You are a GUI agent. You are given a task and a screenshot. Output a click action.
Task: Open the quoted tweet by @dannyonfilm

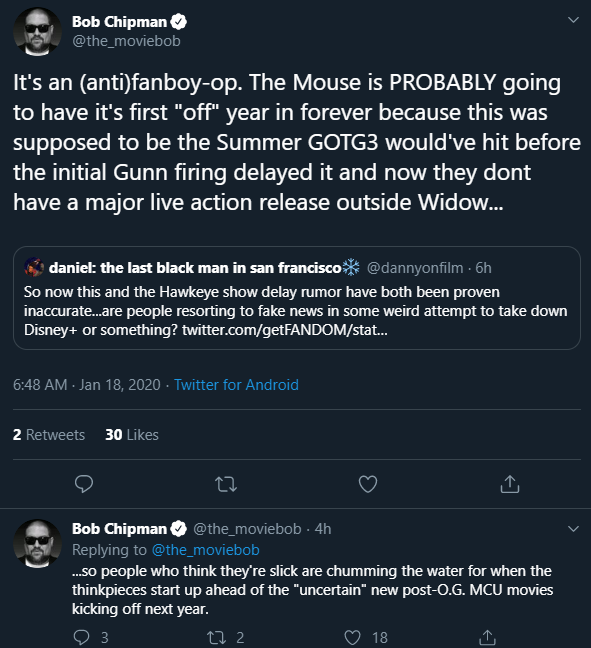(297, 298)
